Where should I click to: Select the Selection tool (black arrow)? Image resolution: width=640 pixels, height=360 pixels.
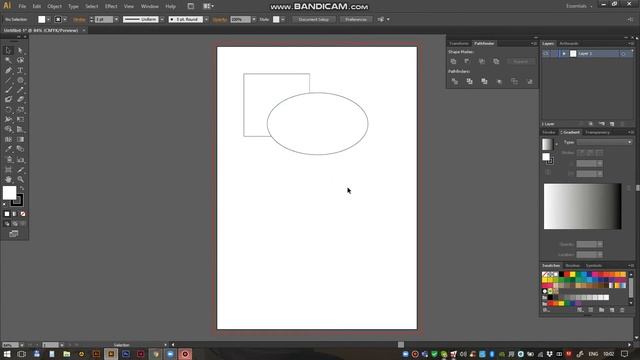[8, 50]
